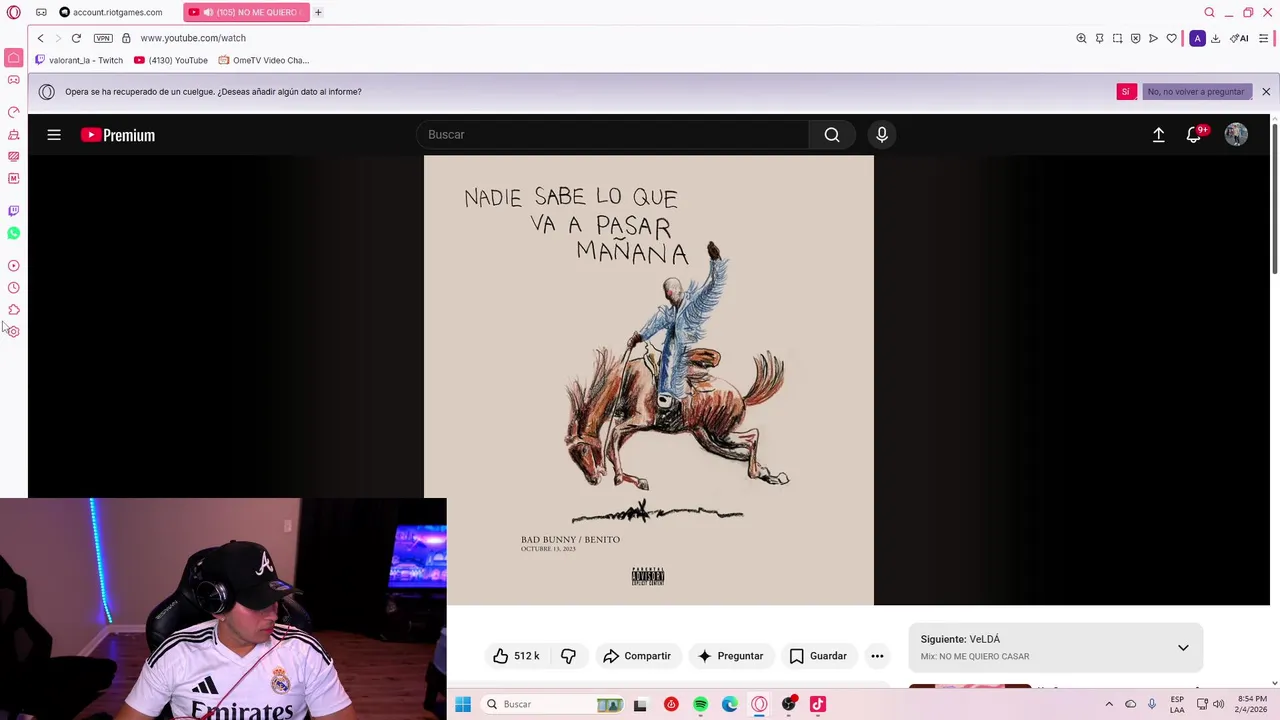
Task: Open the (4130) YouTube bookmark
Action: pos(171,60)
